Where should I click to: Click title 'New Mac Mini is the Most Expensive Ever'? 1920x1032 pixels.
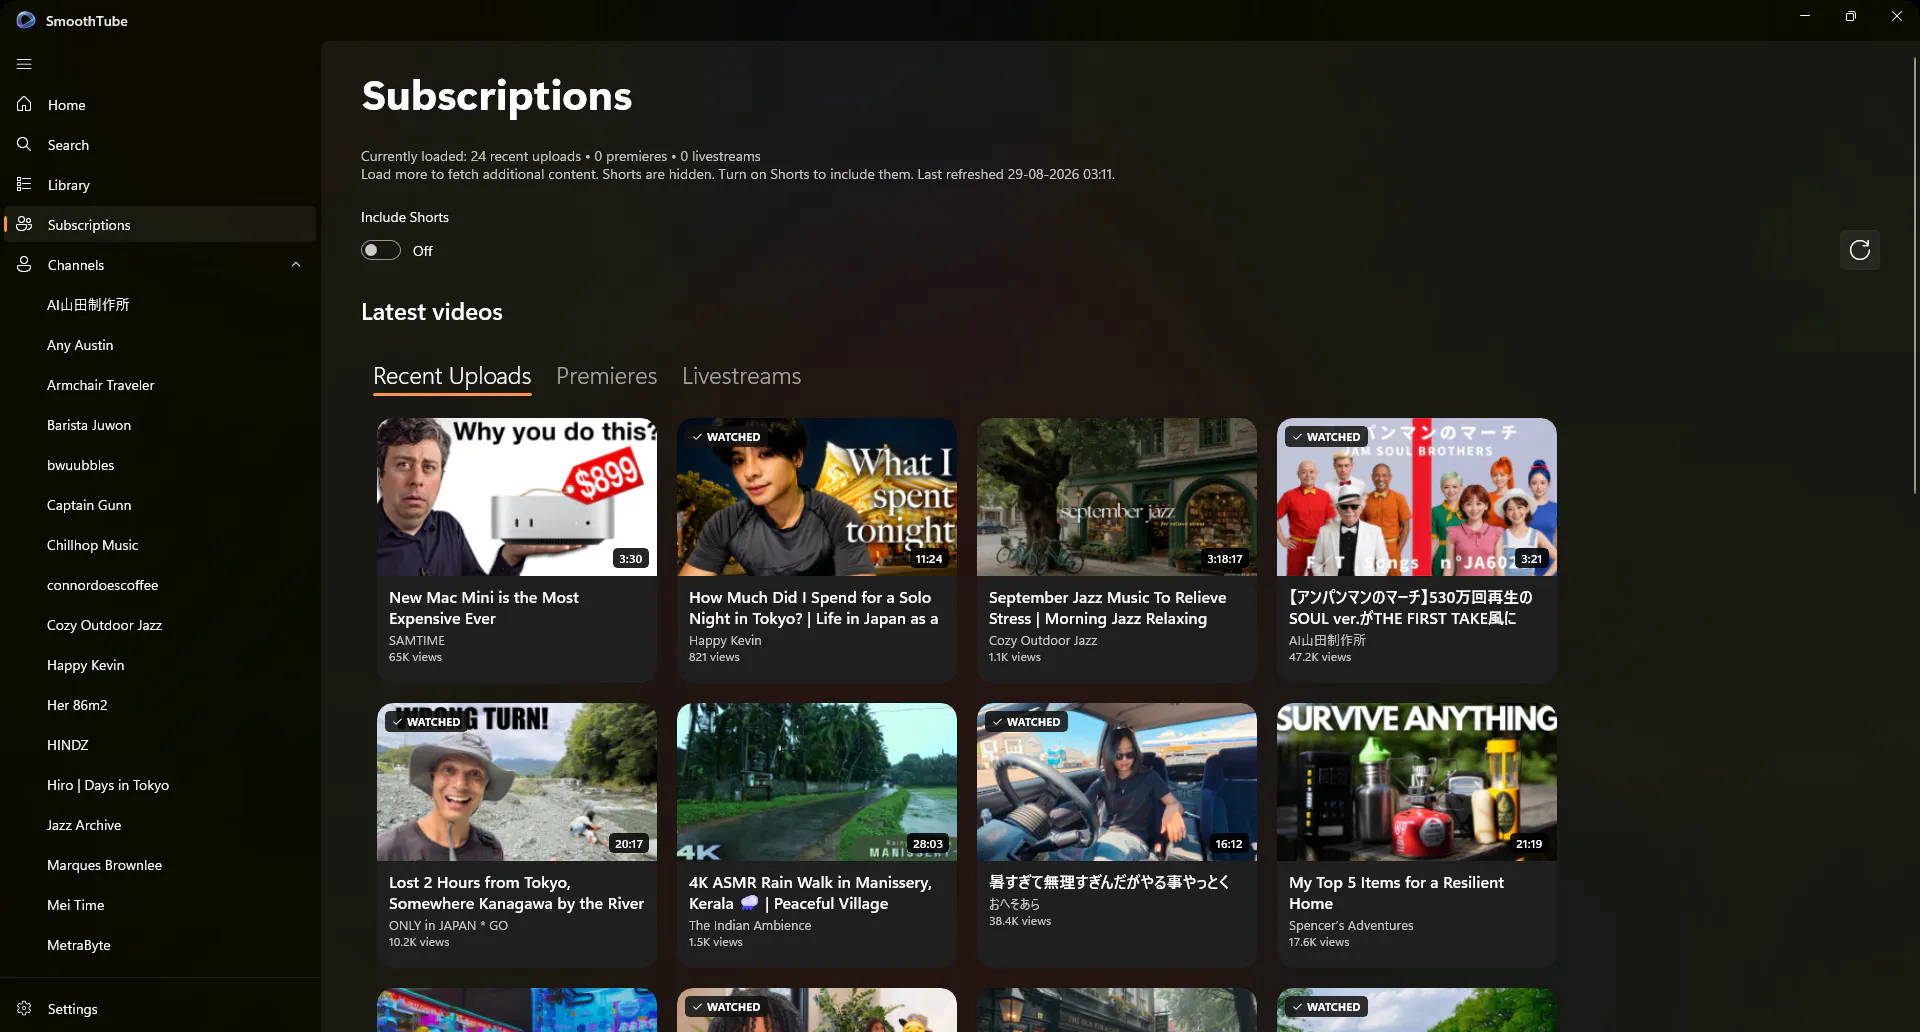pyautogui.click(x=484, y=608)
